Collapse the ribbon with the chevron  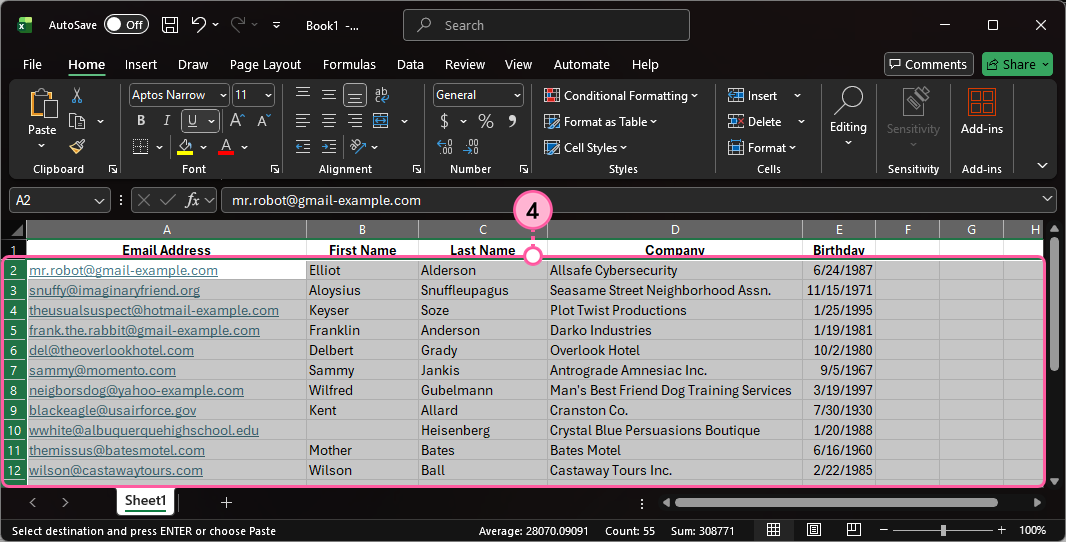click(1042, 165)
